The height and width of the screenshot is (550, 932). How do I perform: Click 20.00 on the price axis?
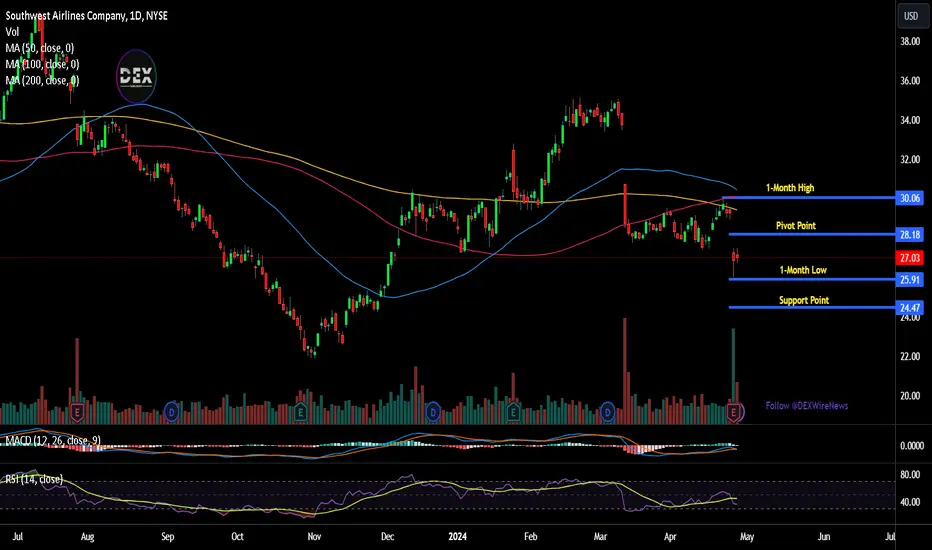pos(910,396)
